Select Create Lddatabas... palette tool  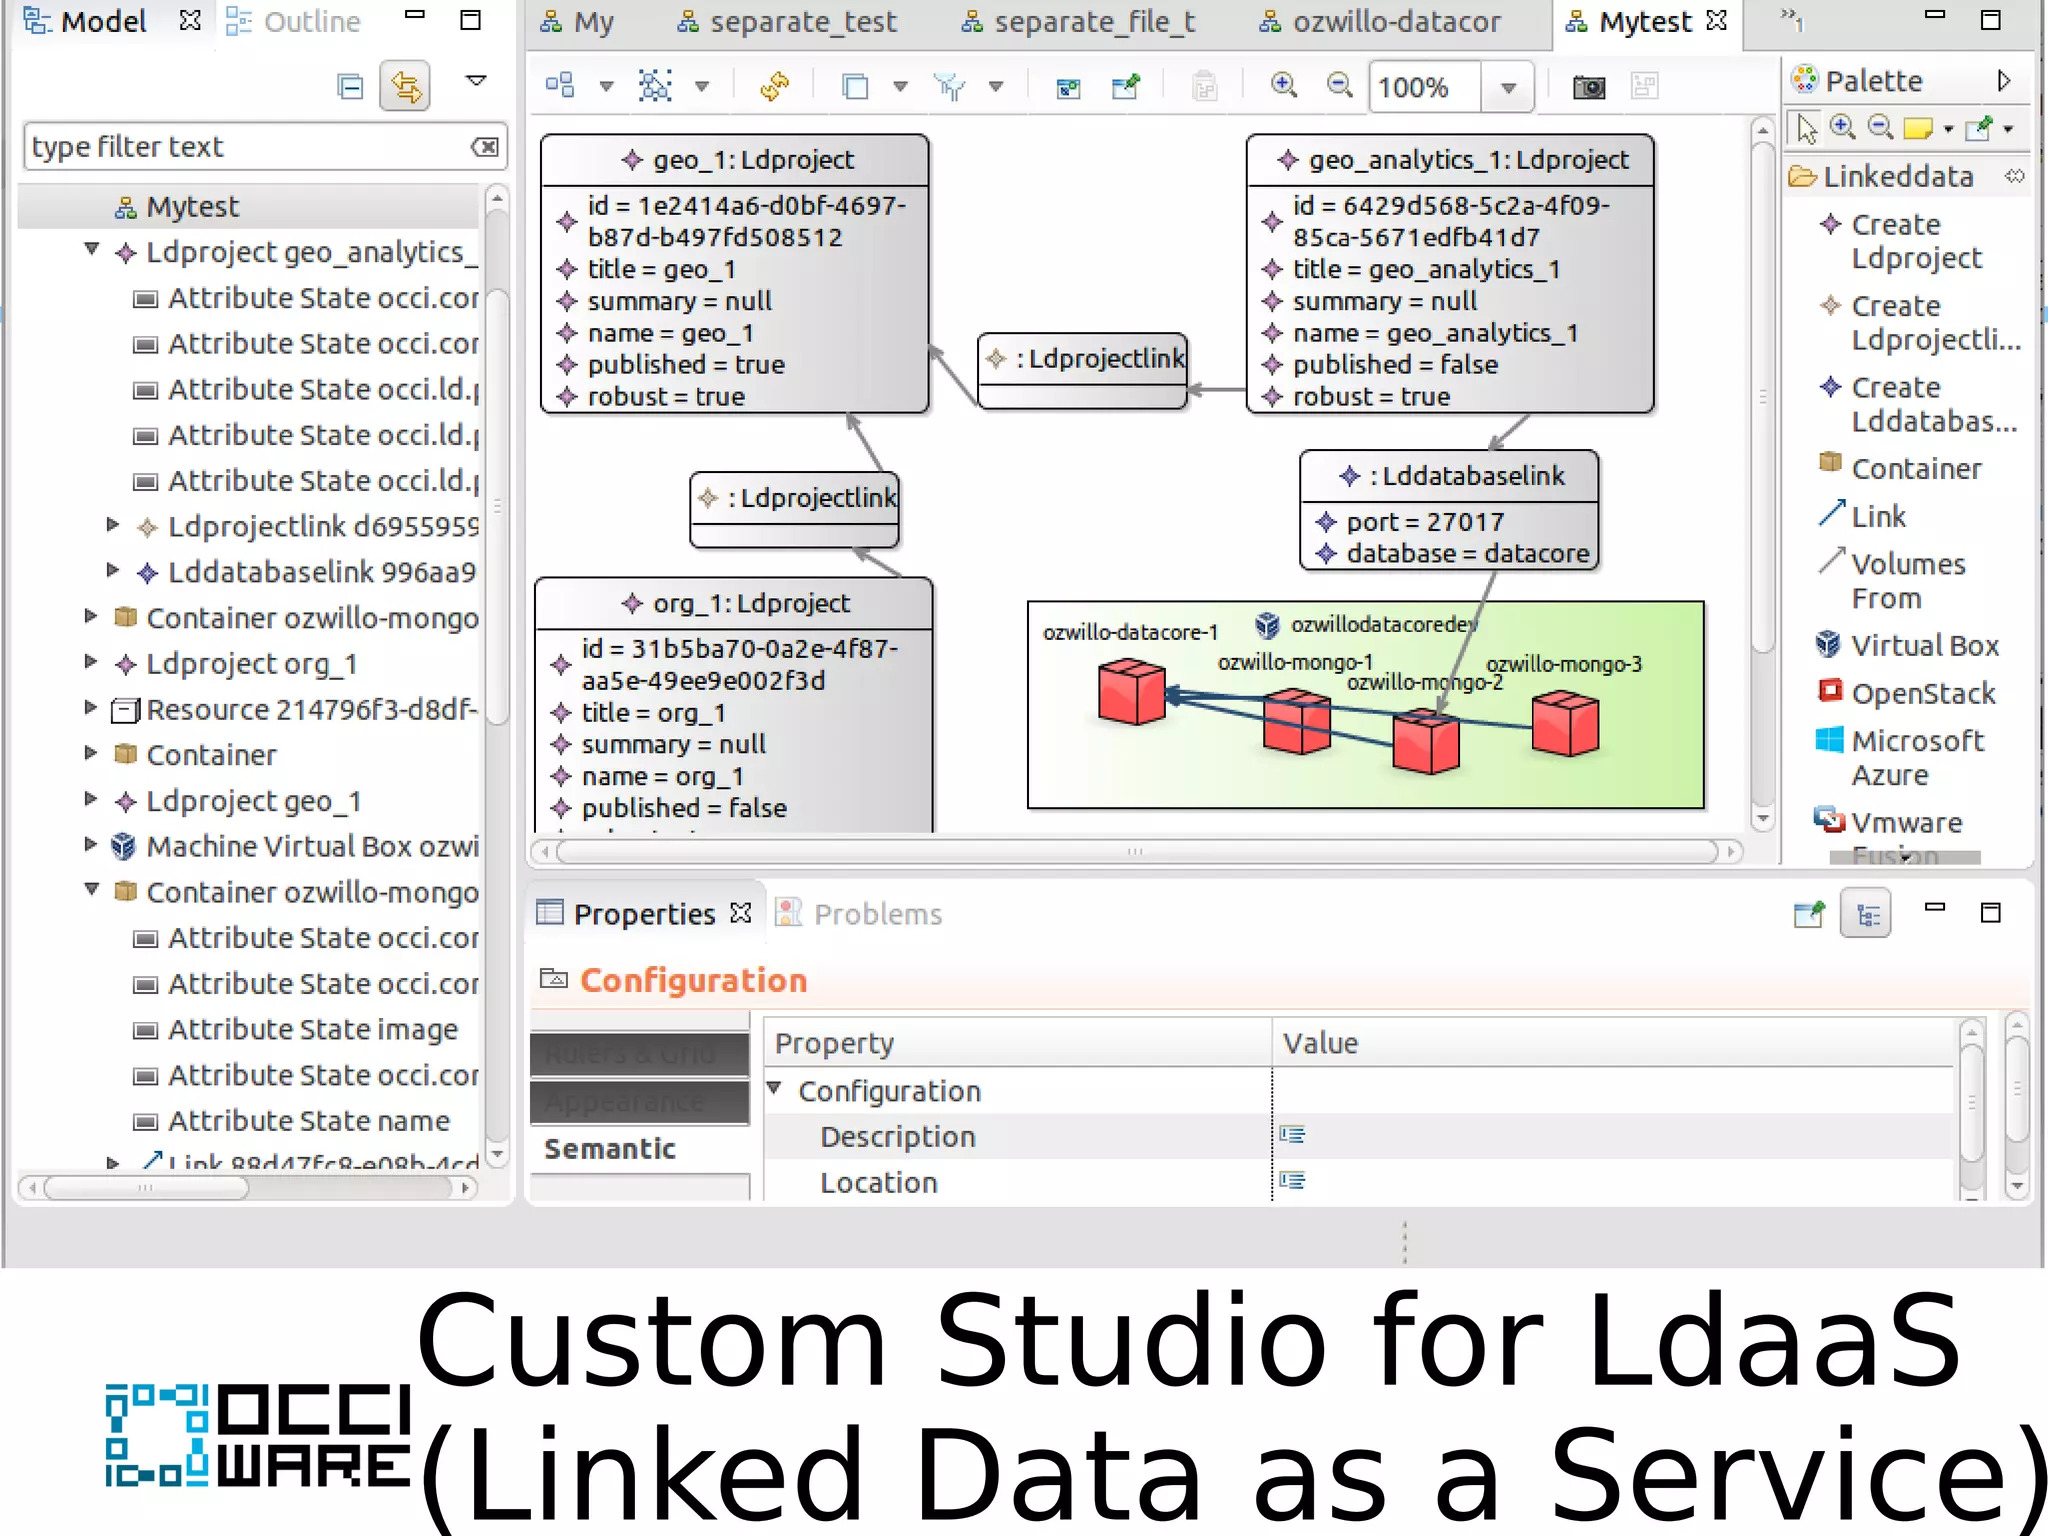point(1918,404)
